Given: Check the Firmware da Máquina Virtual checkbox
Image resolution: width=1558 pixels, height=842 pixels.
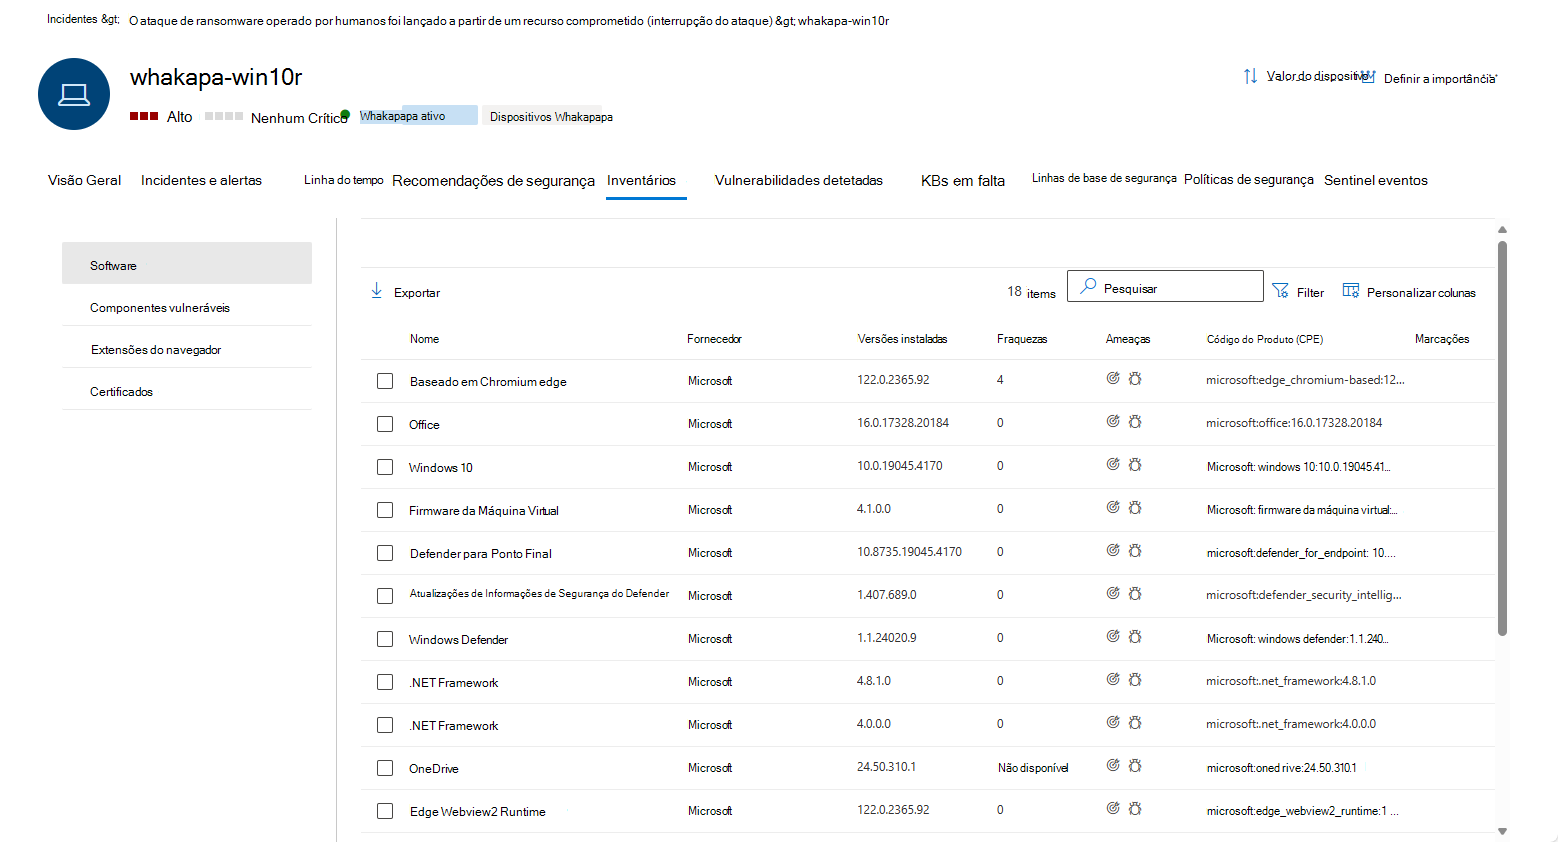Looking at the screenshot, I should pyautogui.click(x=385, y=510).
